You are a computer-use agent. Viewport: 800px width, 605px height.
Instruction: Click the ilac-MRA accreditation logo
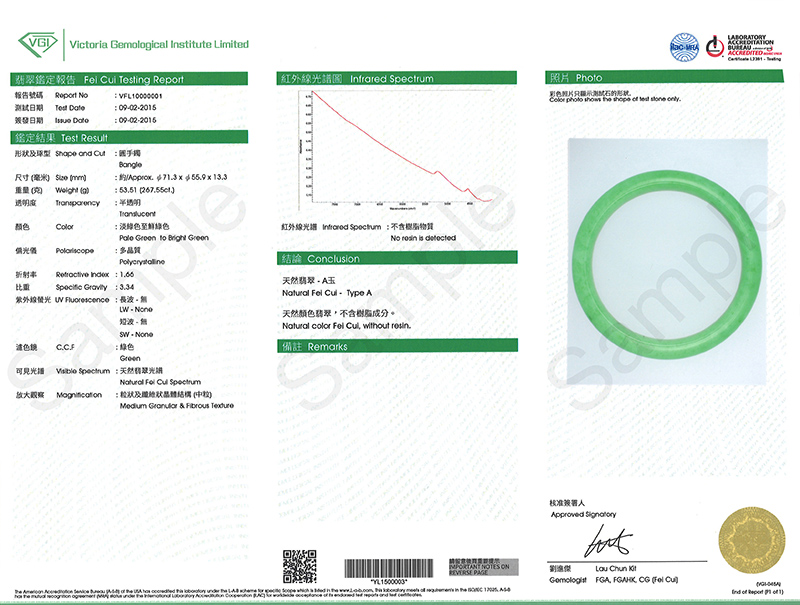pyautogui.click(x=683, y=44)
